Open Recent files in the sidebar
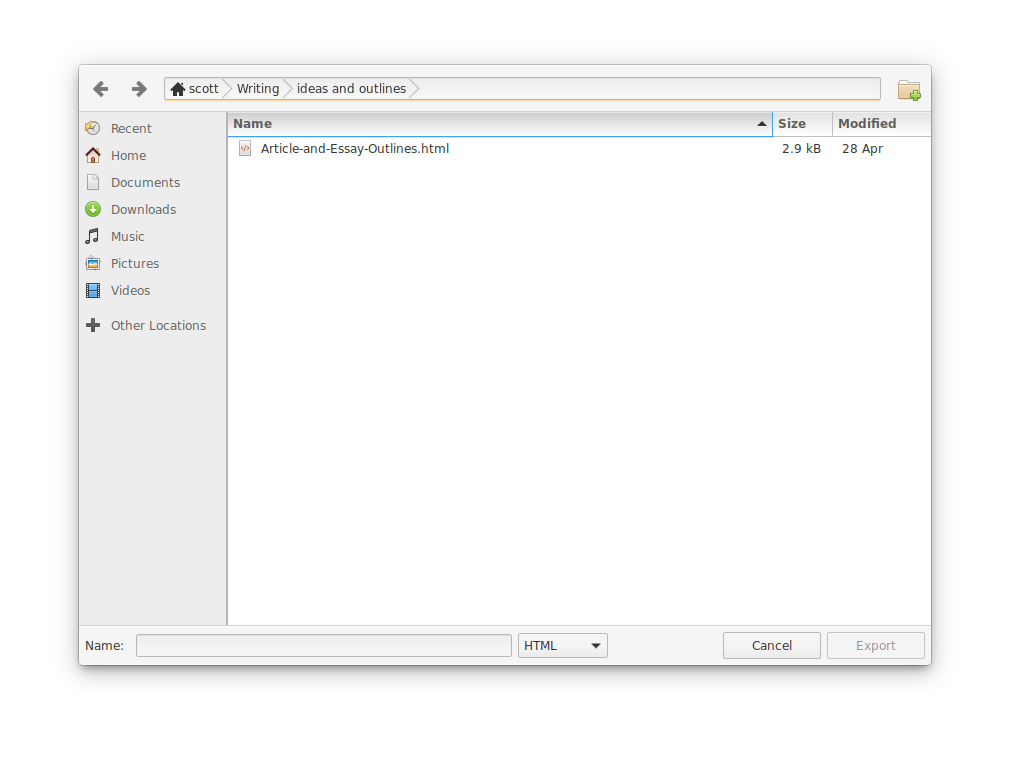 coord(131,129)
